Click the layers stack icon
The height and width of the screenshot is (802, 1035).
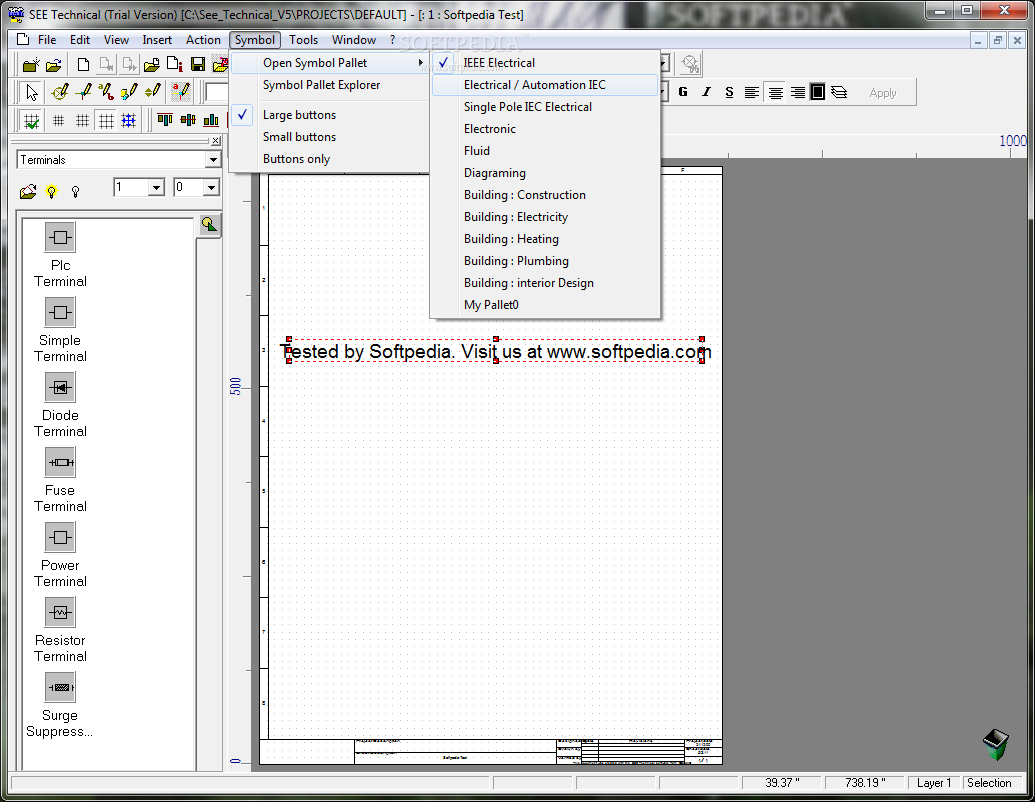coord(839,92)
